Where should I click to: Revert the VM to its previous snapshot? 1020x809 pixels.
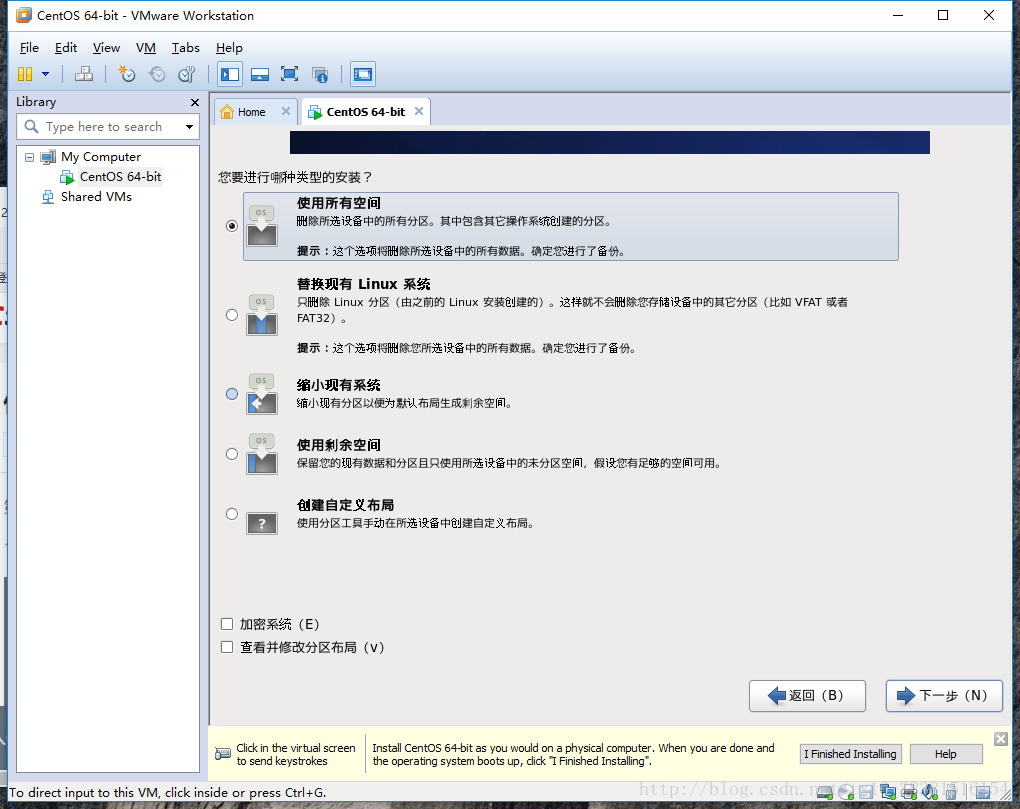click(x=157, y=74)
